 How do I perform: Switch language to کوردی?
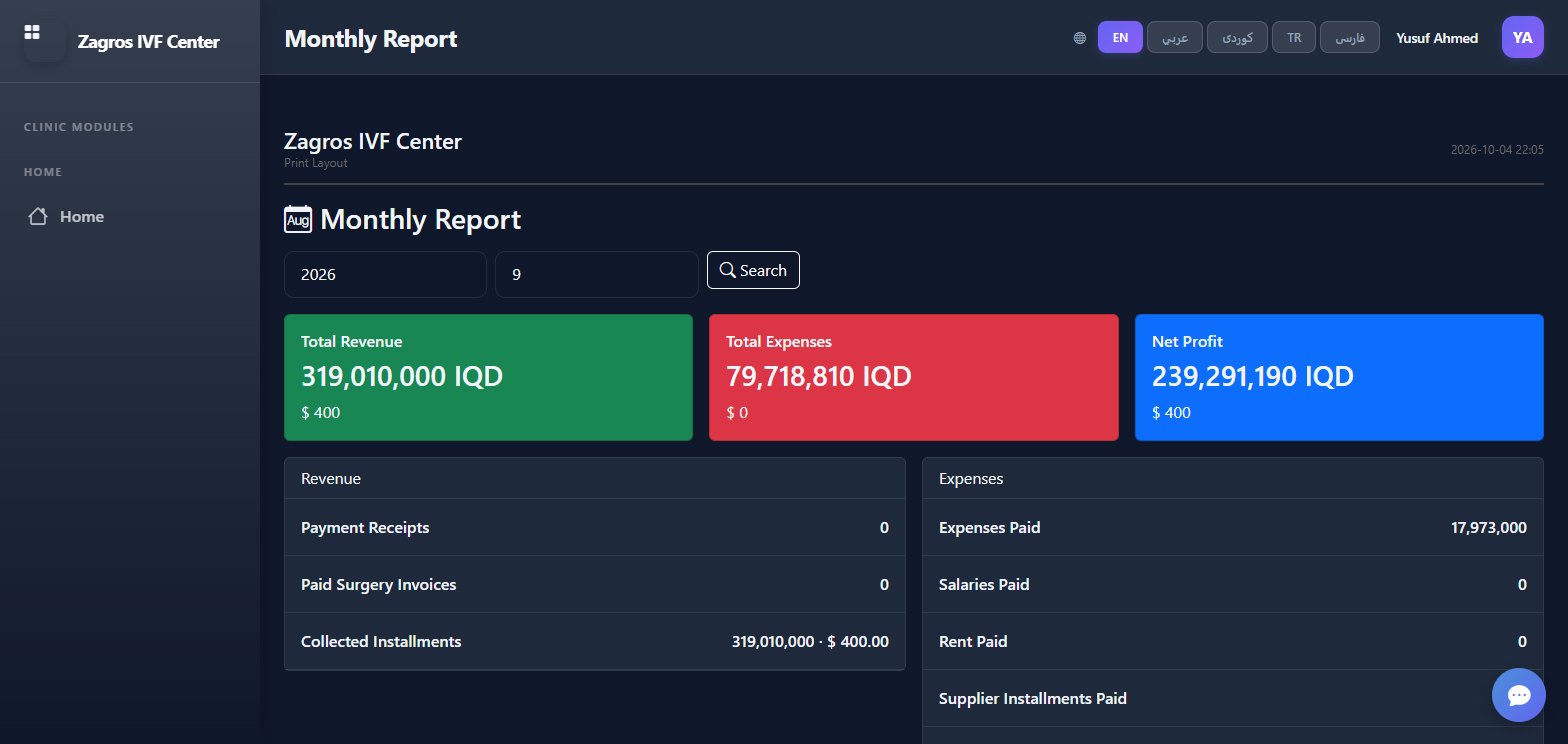[1238, 38]
